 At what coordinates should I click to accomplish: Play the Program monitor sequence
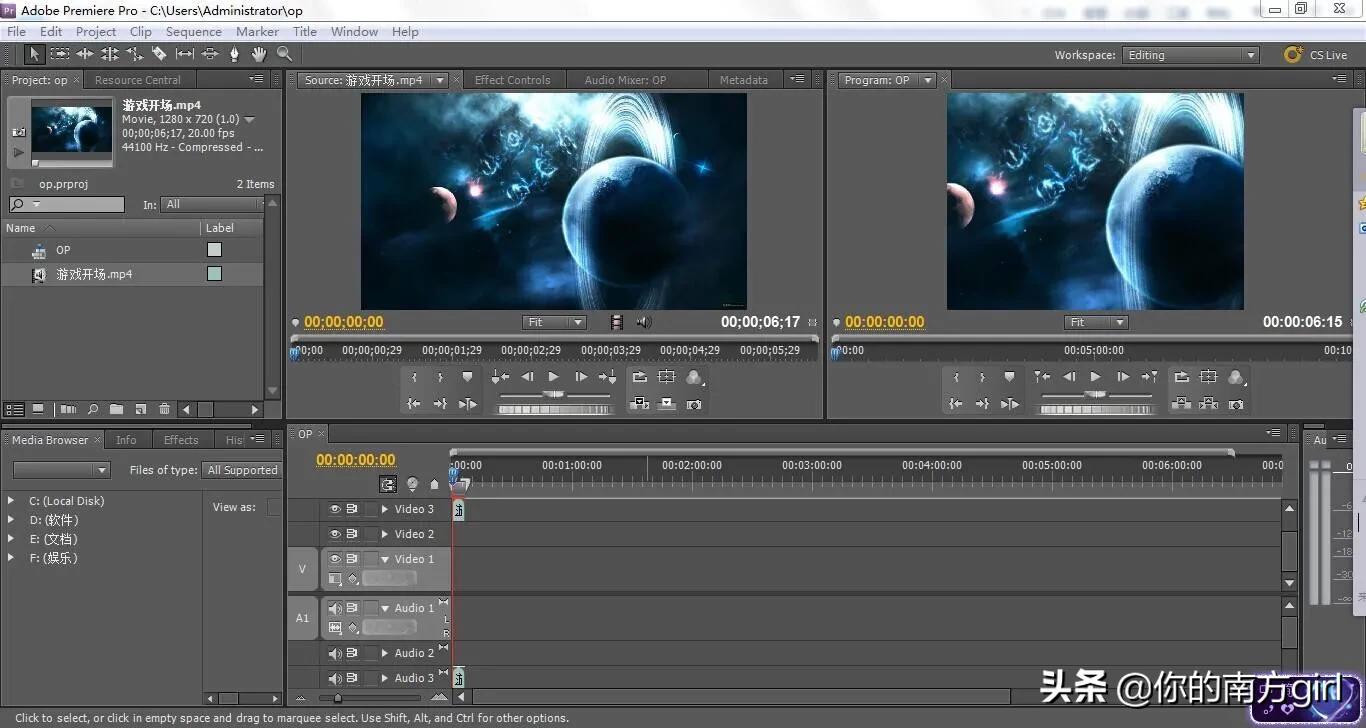point(1095,377)
